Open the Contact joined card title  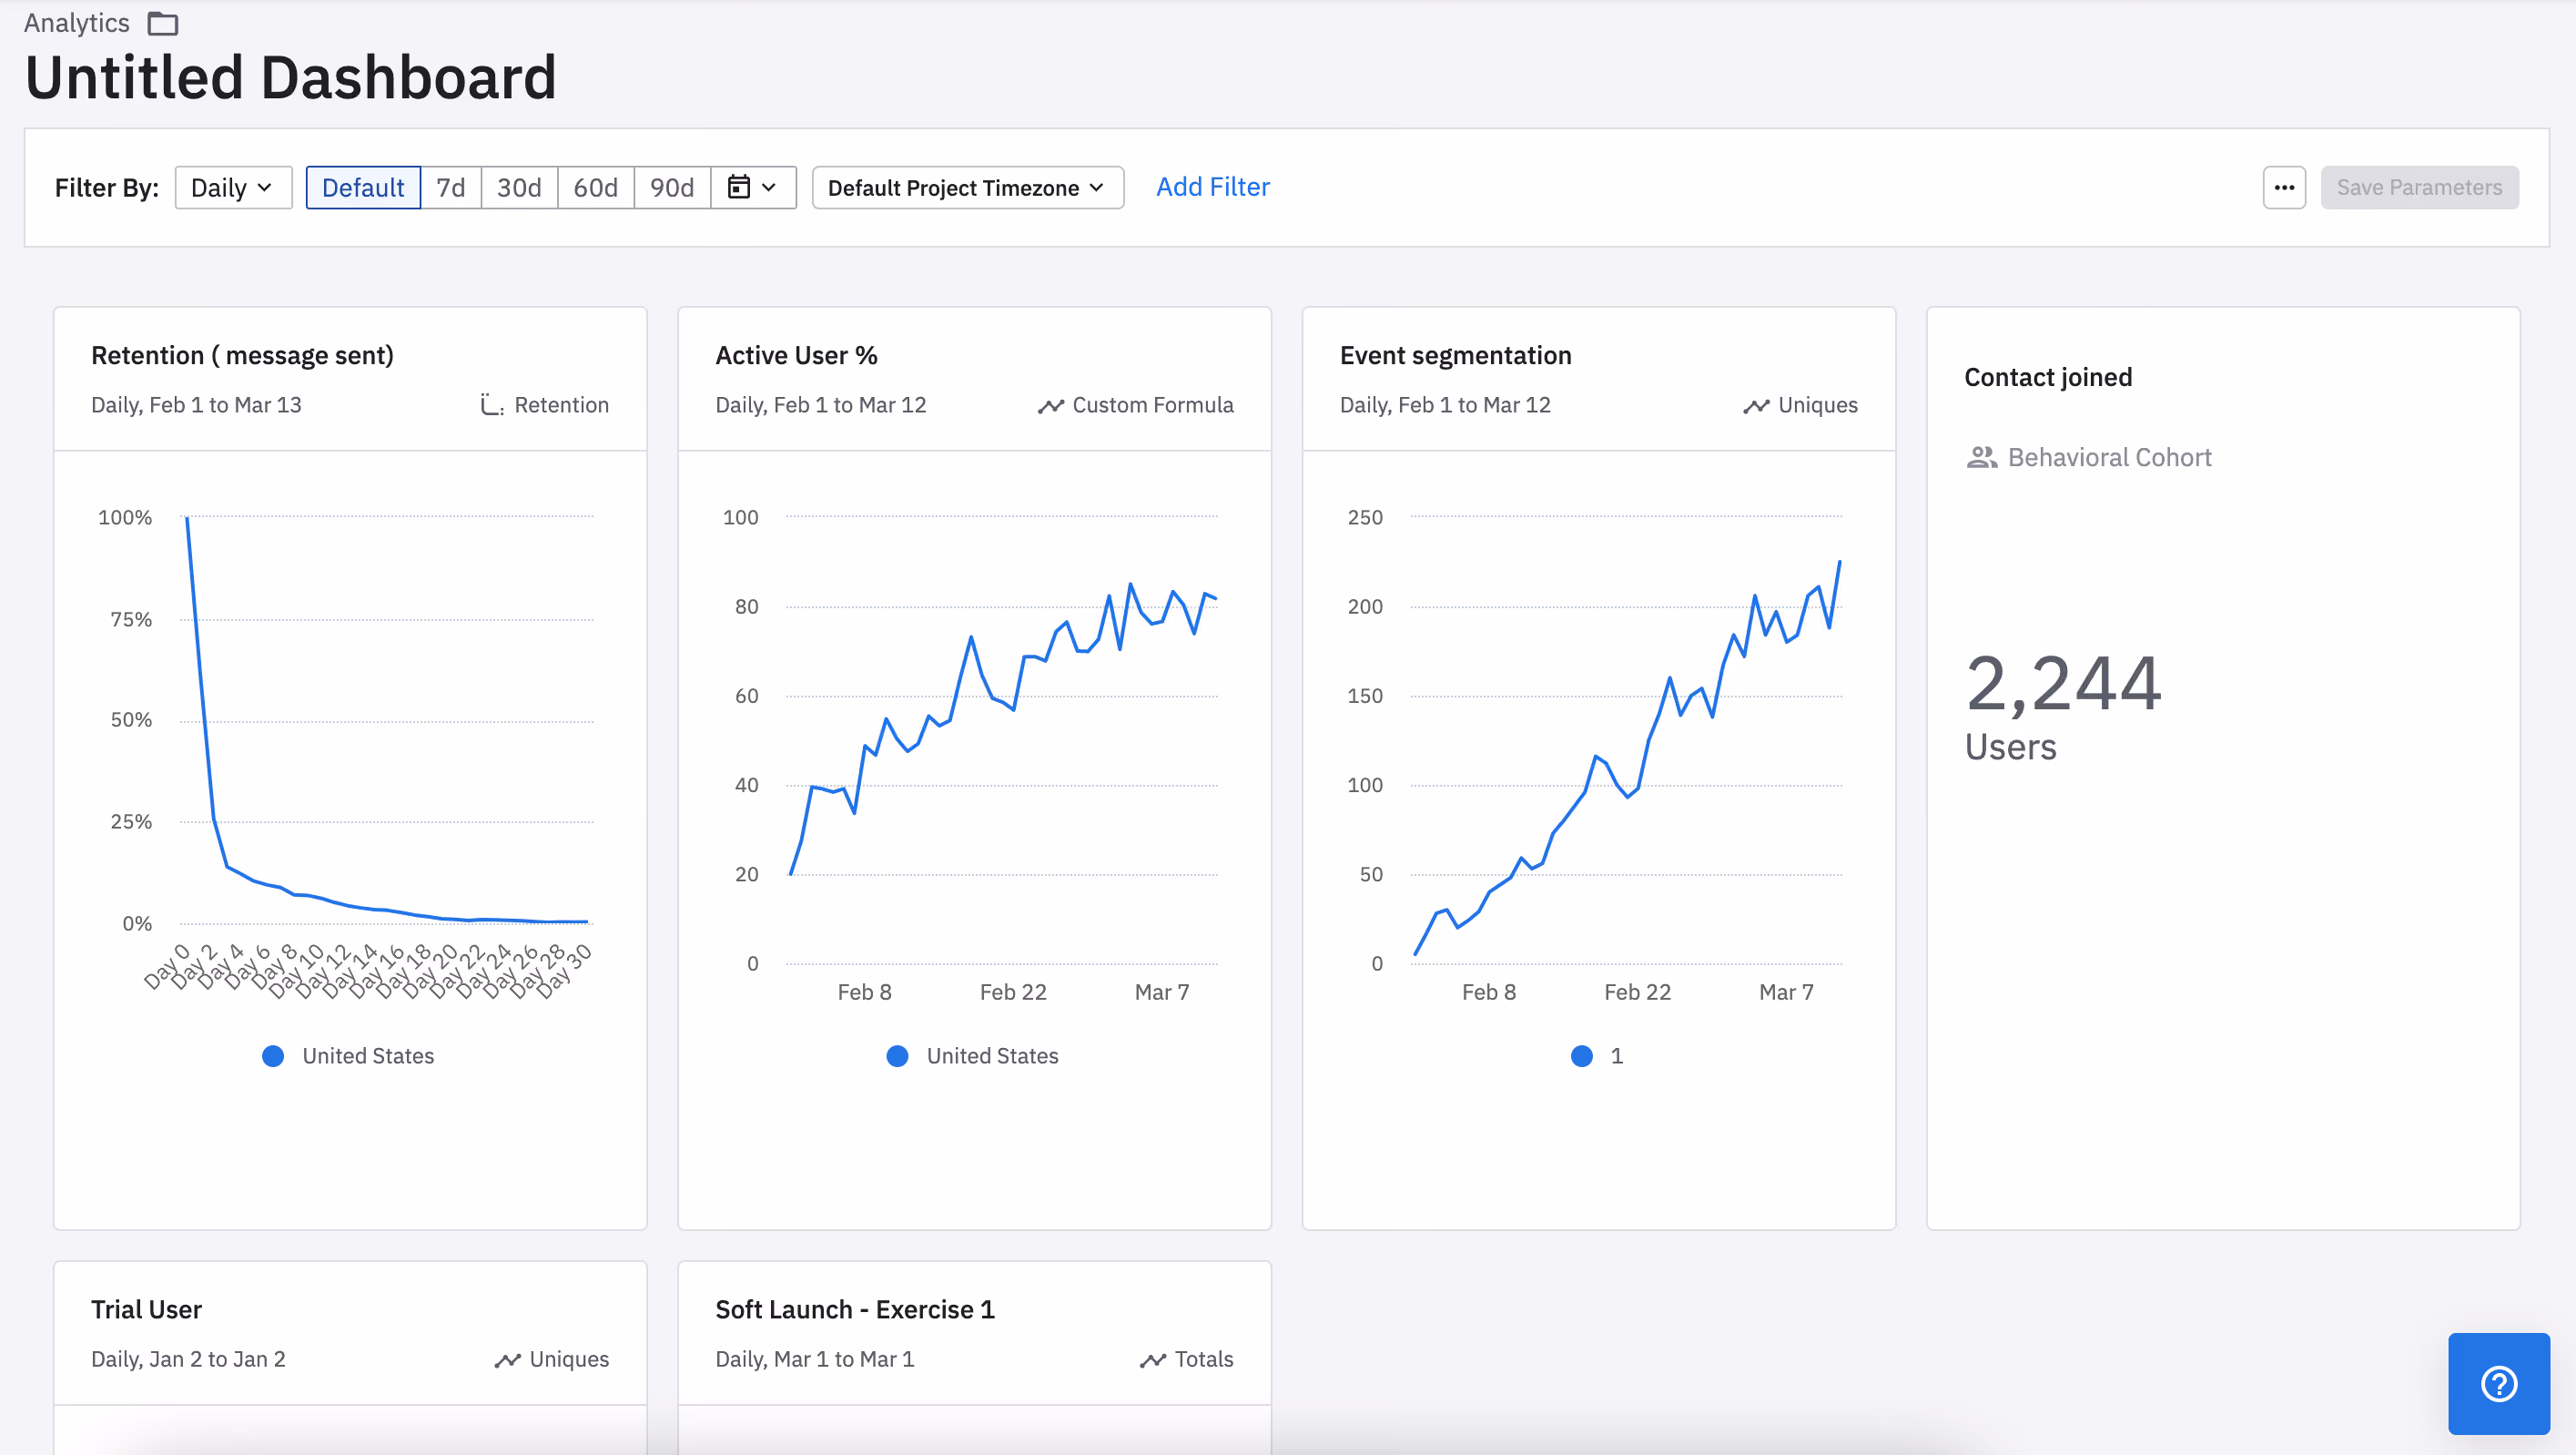pos(2048,378)
